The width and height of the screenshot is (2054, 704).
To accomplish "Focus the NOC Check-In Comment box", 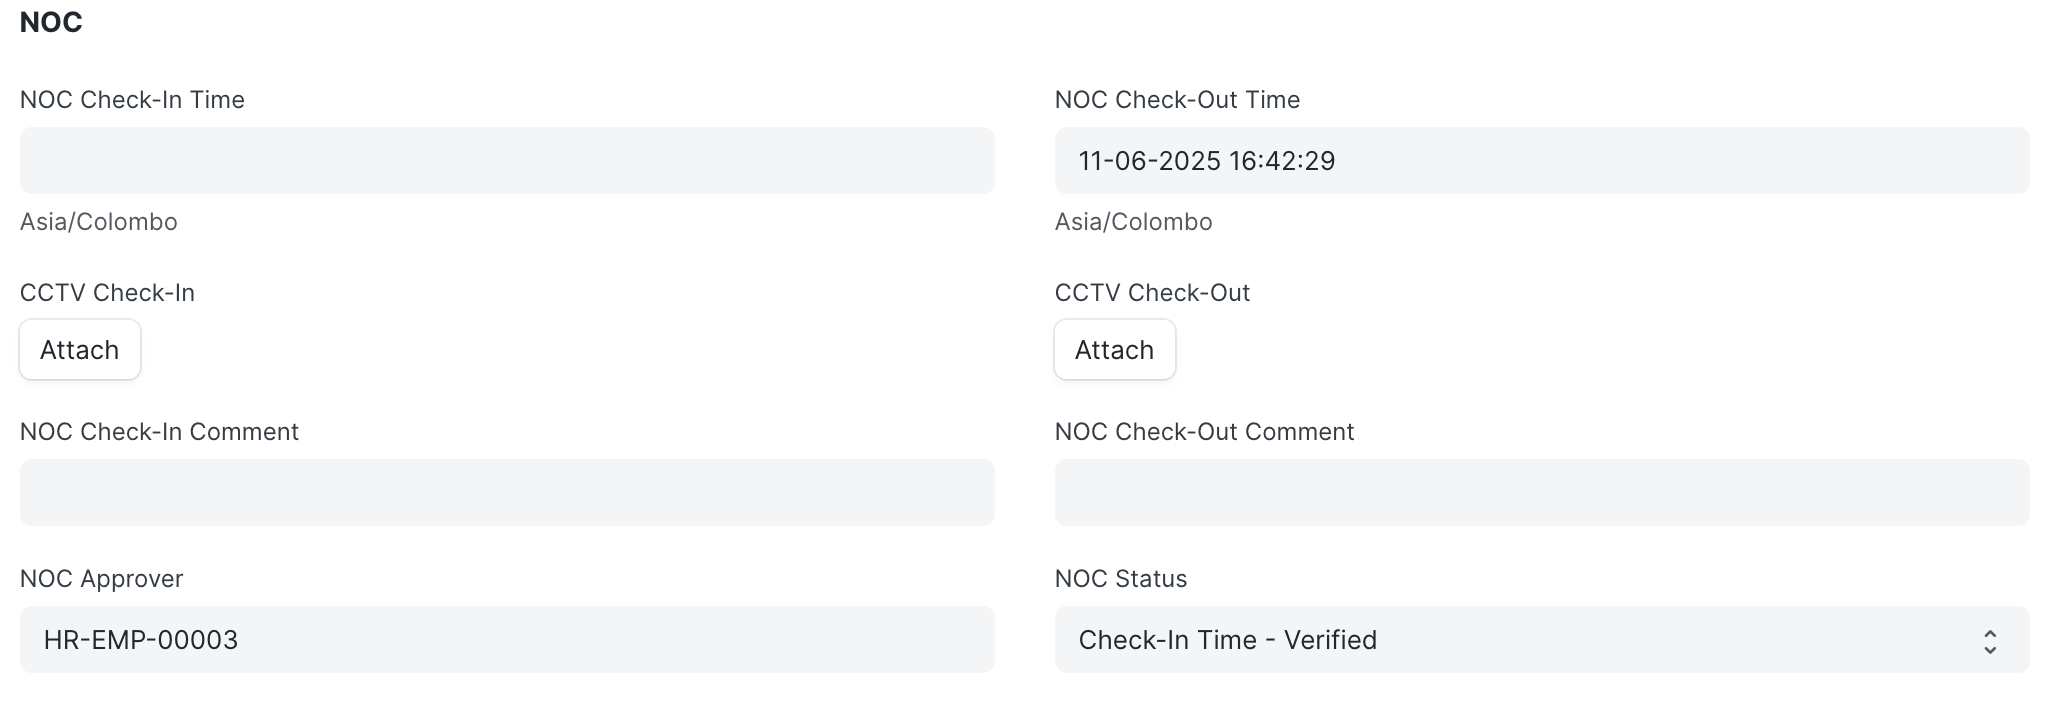I will 507,492.
